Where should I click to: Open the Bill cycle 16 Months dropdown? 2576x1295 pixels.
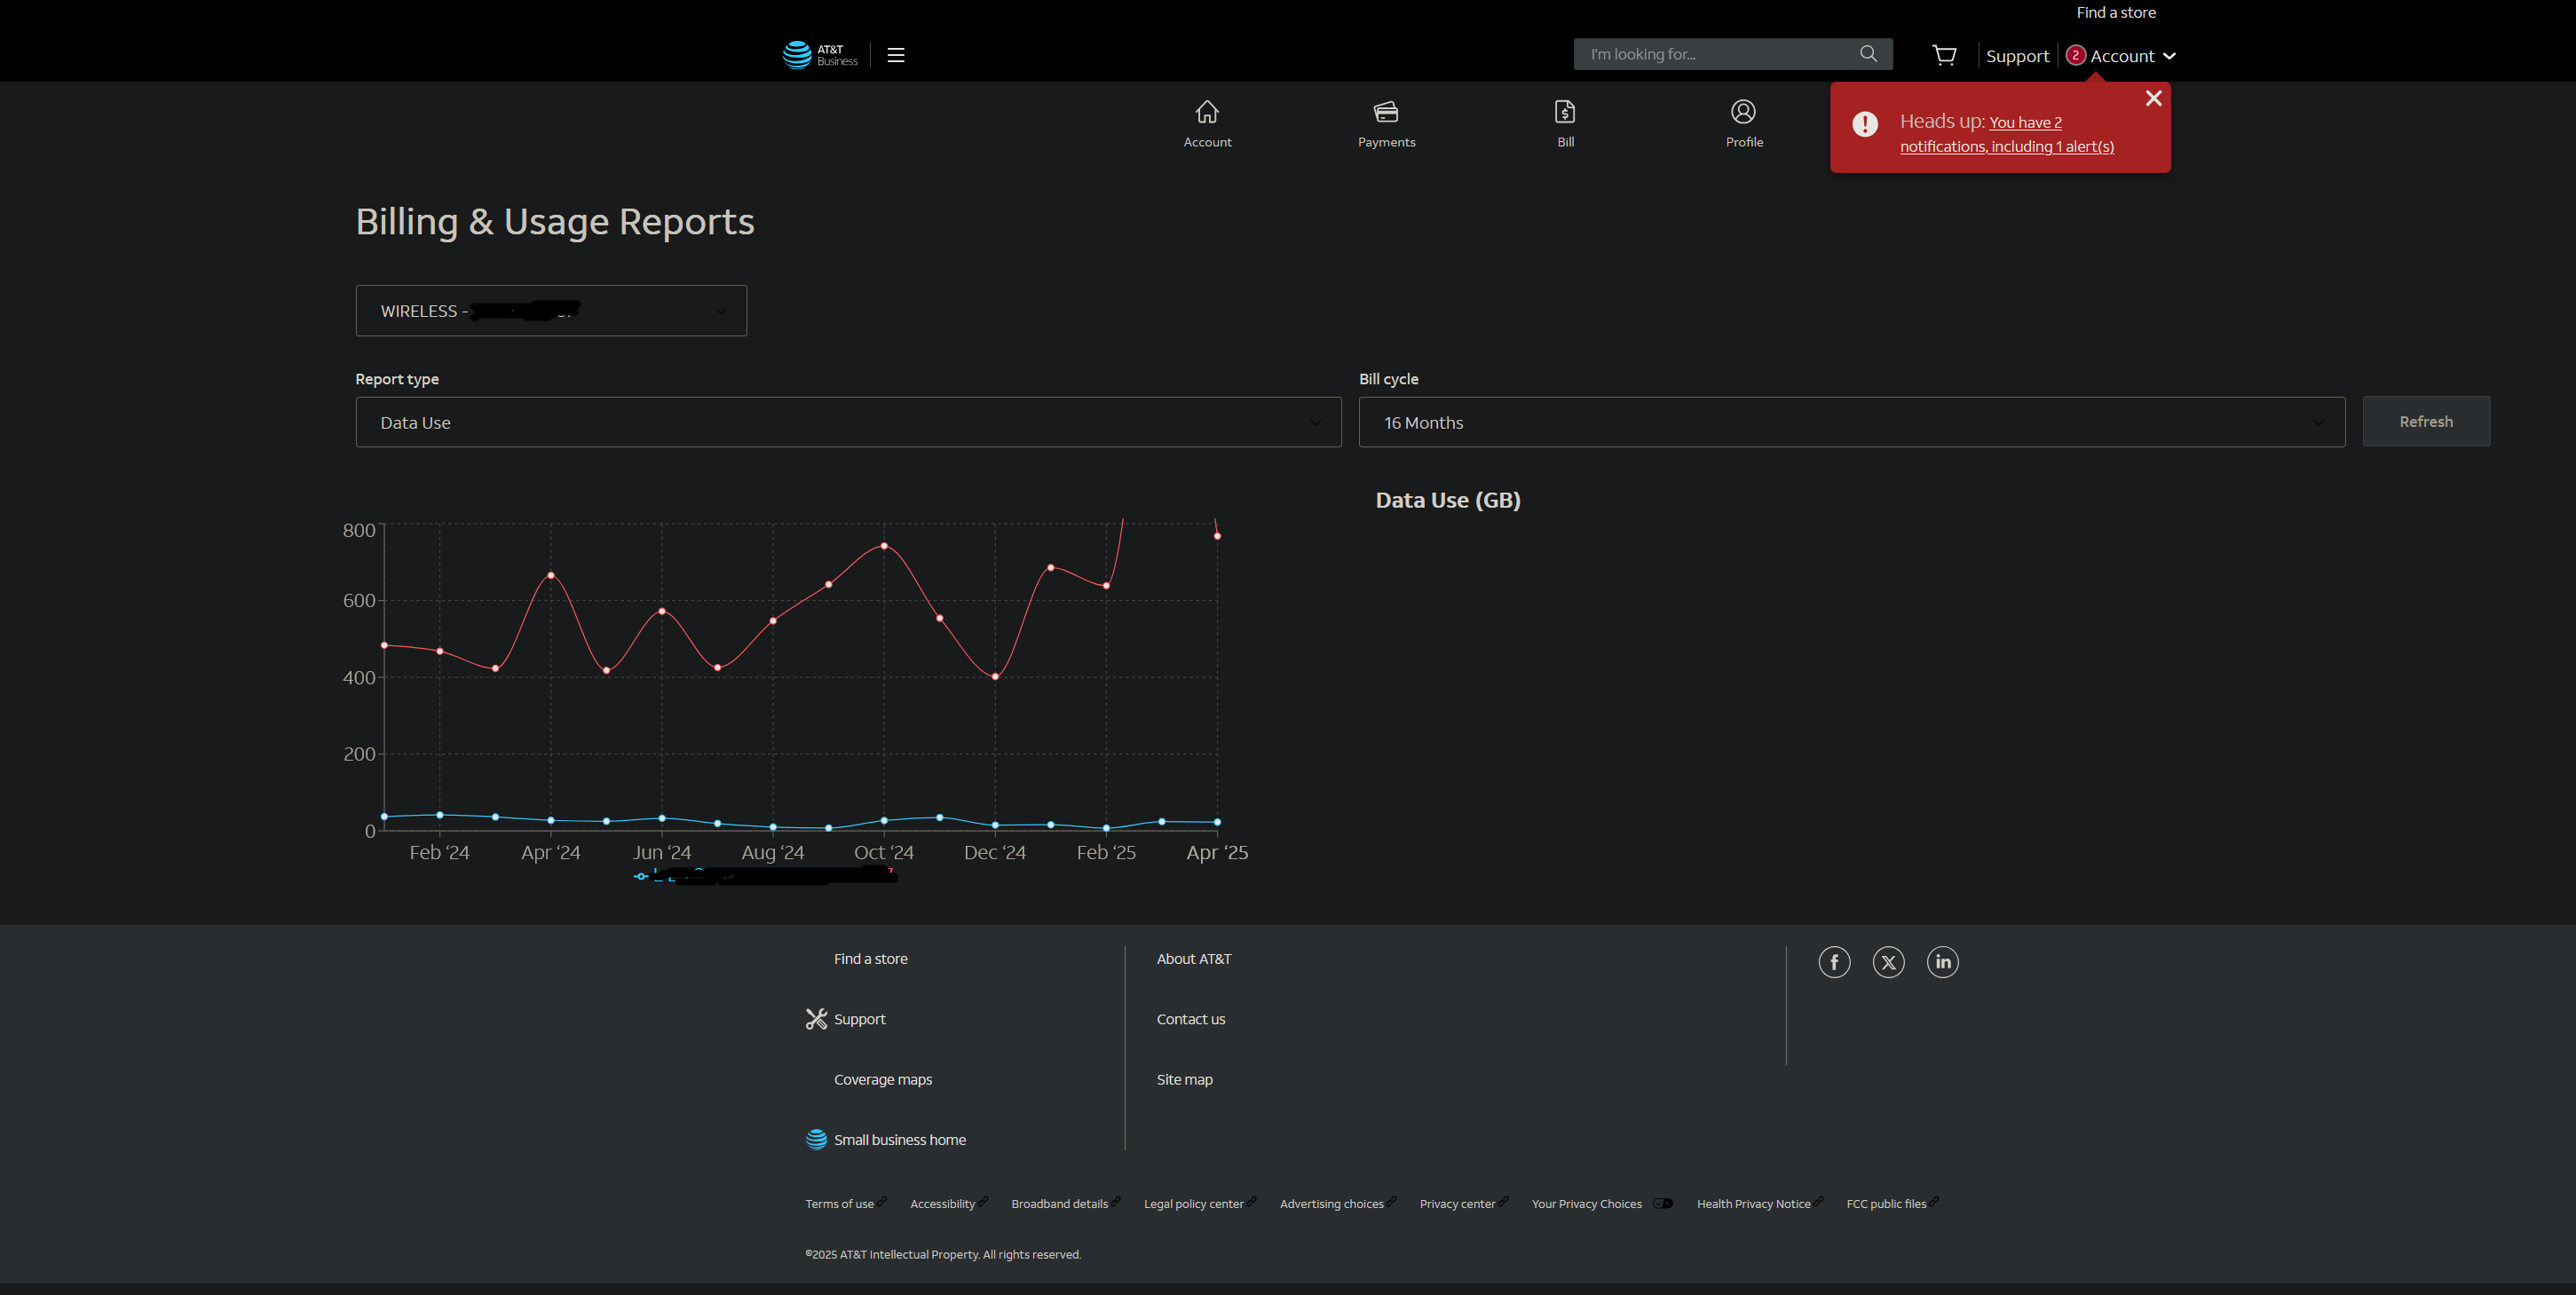pyautogui.click(x=1851, y=422)
